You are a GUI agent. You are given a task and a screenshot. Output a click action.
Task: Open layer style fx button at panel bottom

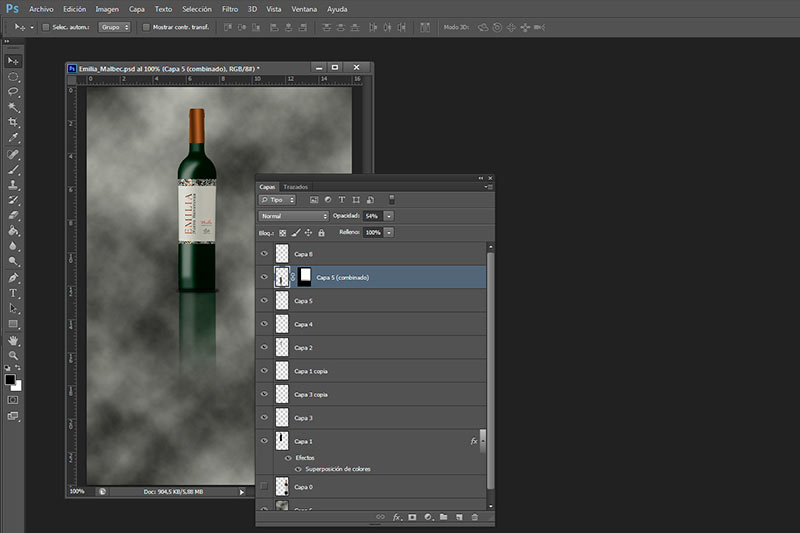397,517
